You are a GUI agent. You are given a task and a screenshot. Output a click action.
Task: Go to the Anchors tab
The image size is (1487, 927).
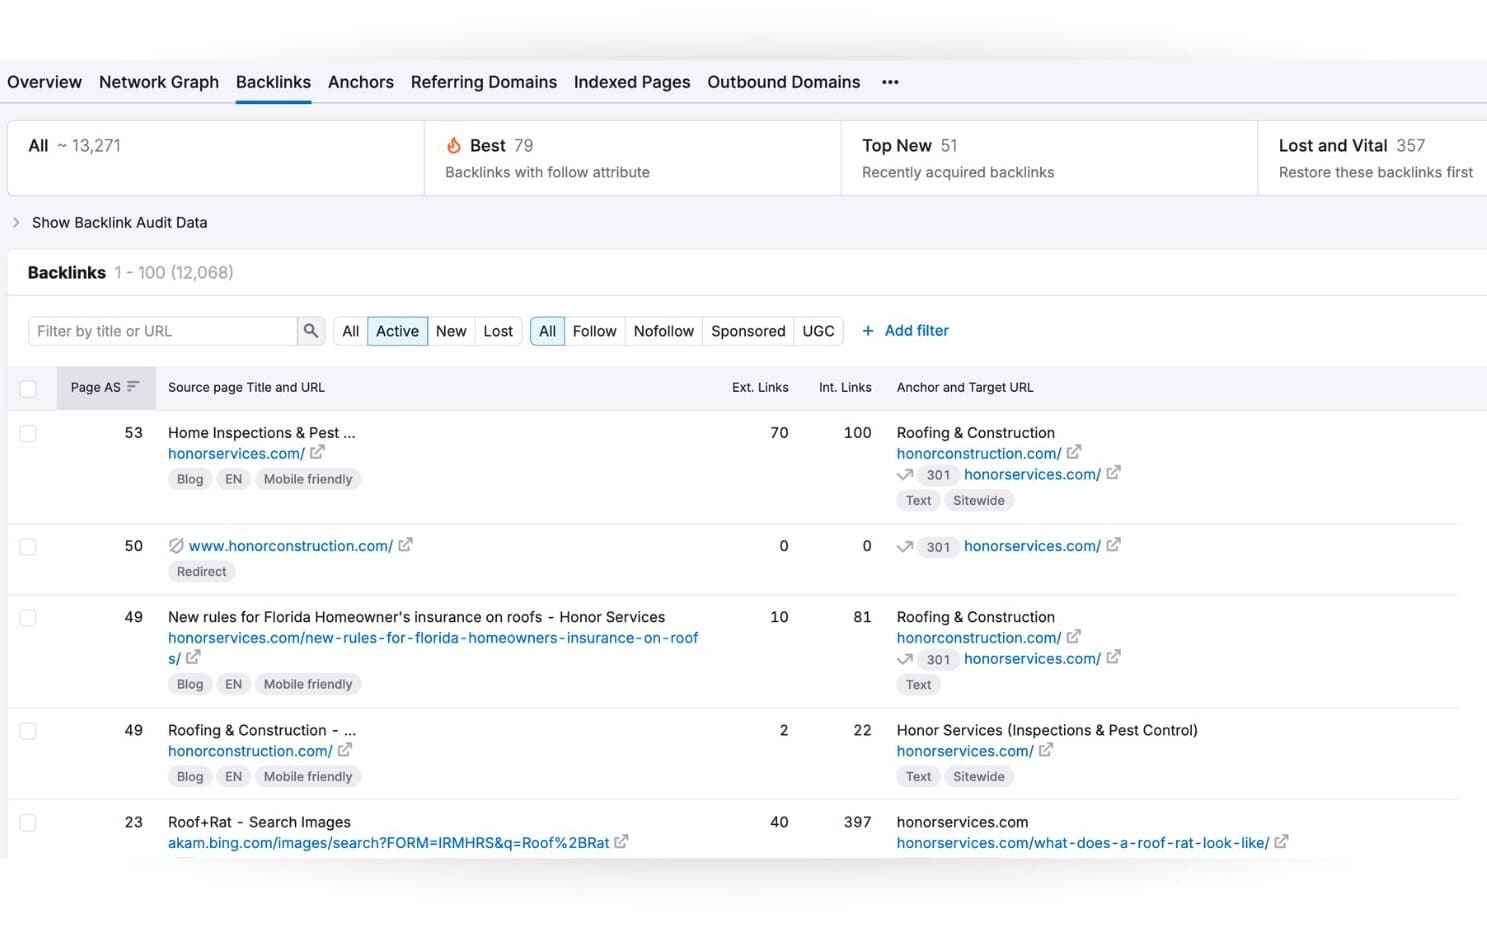click(361, 82)
